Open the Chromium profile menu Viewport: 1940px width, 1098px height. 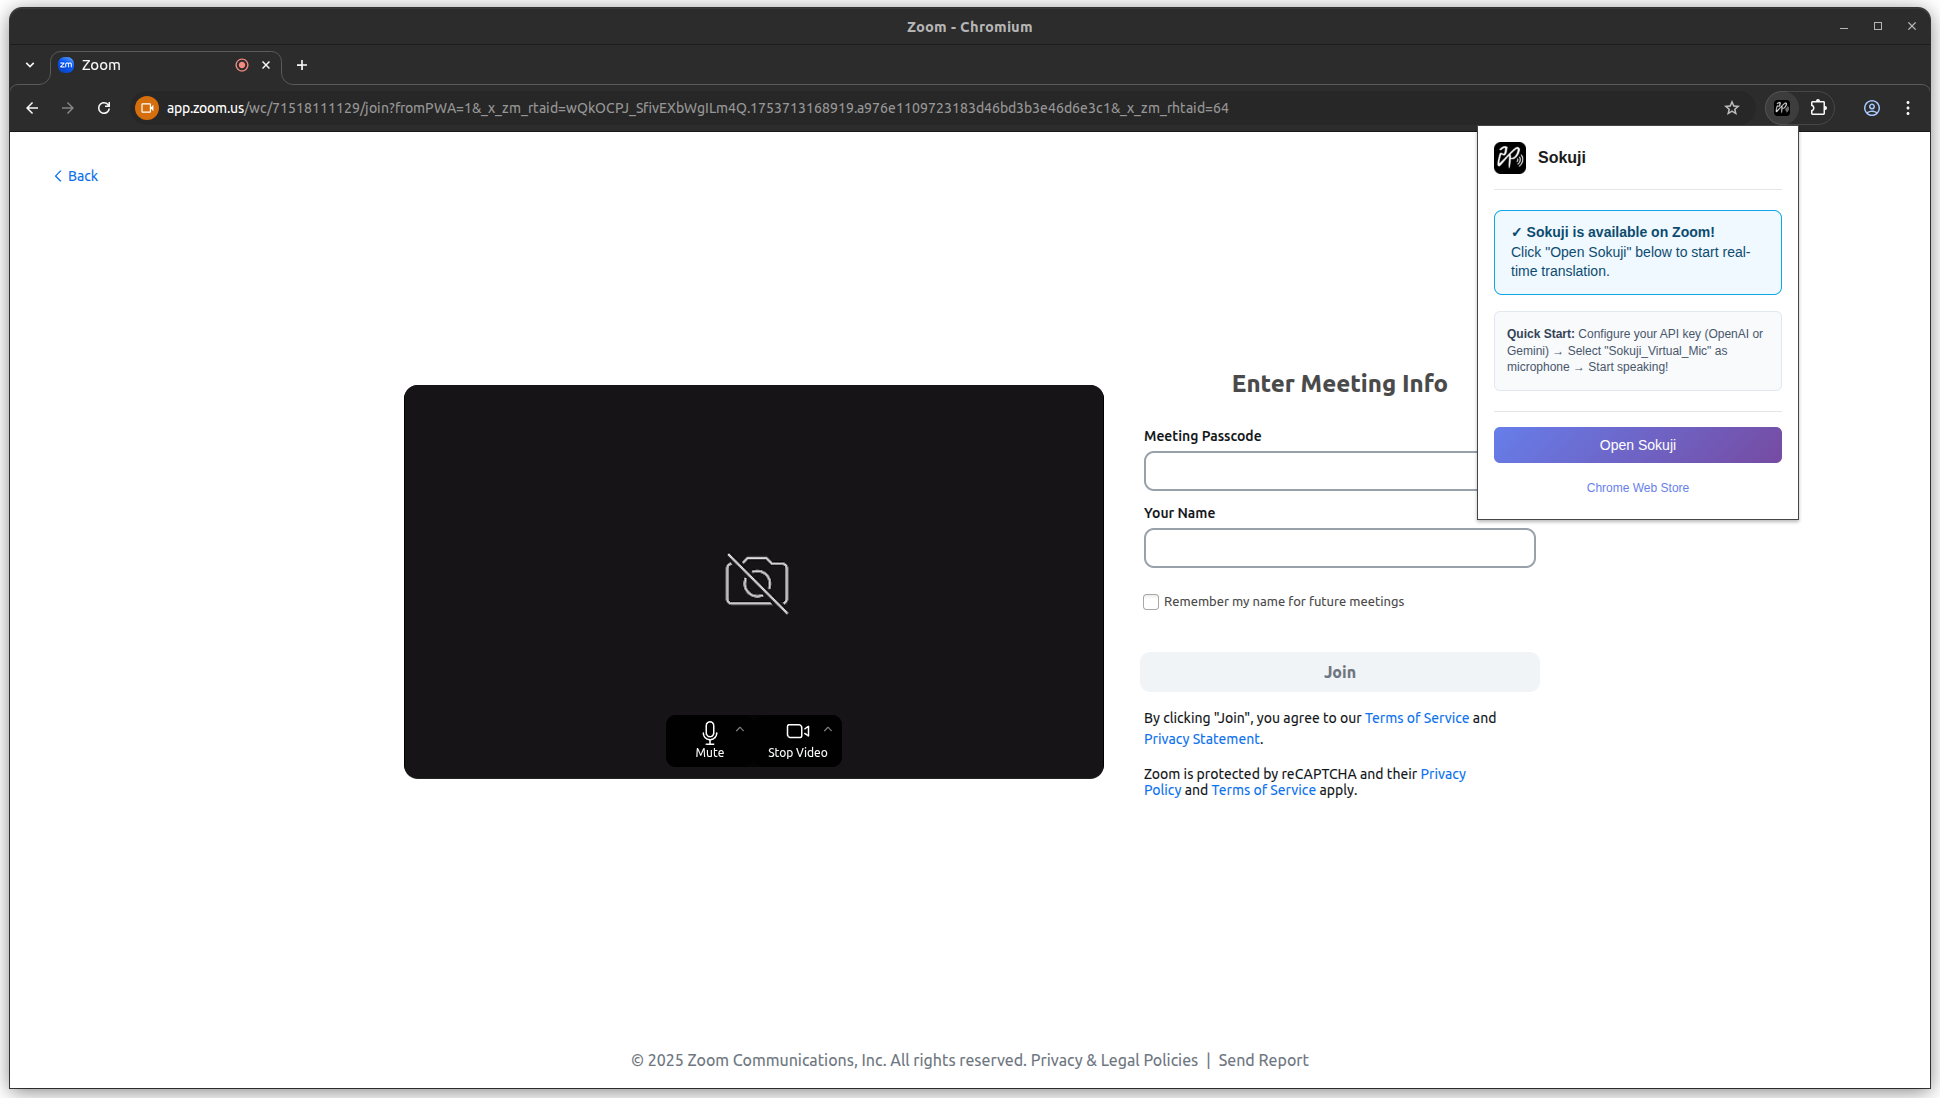tap(1871, 108)
